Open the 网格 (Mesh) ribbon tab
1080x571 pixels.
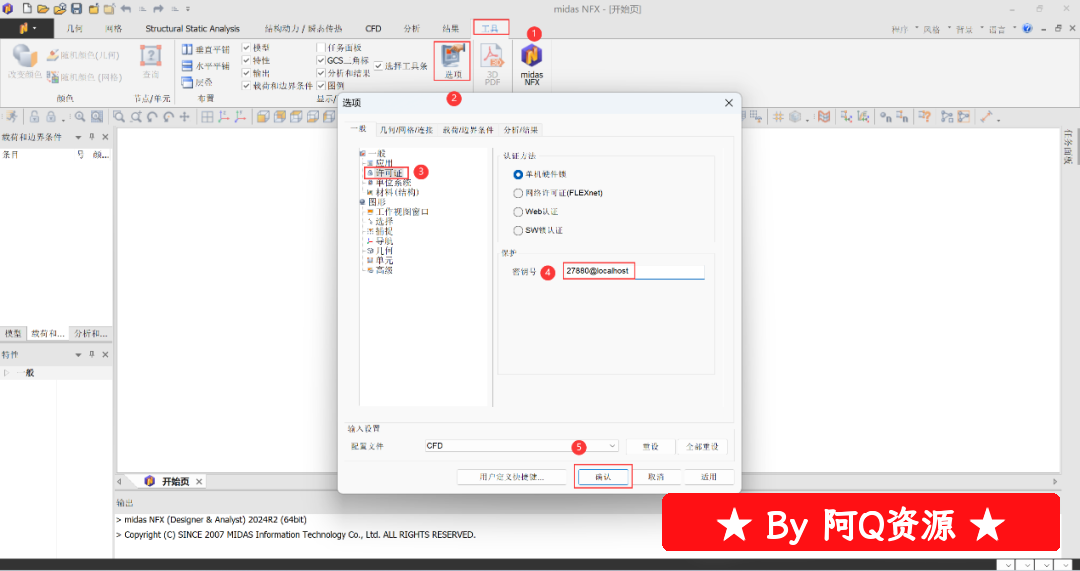click(114, 29)
